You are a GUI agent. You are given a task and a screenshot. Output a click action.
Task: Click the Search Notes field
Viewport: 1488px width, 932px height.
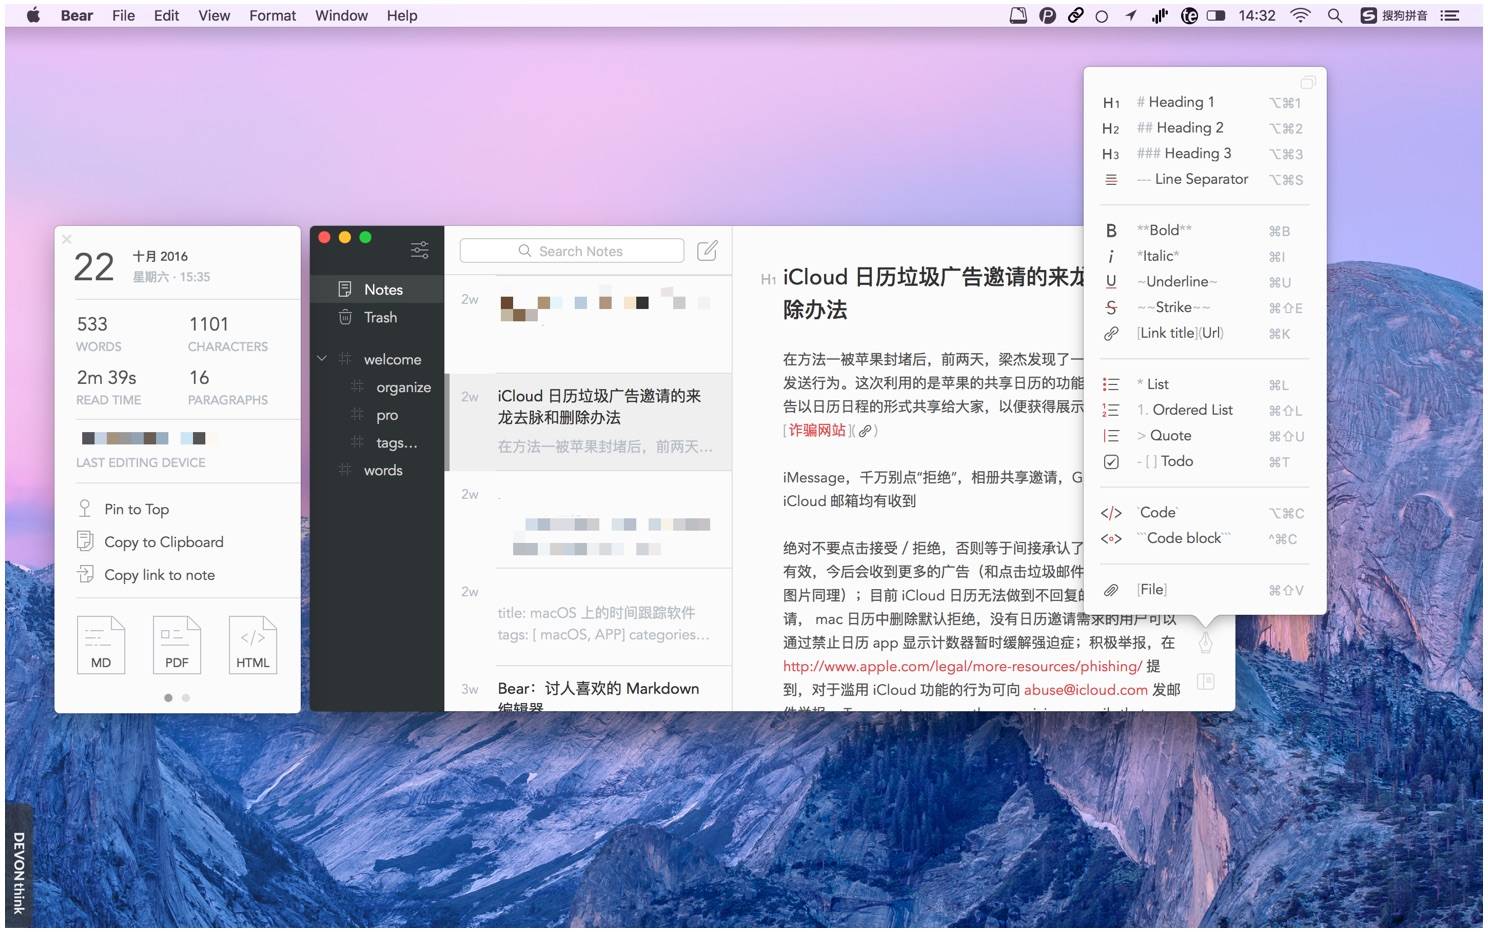click(x=572, y=251)
